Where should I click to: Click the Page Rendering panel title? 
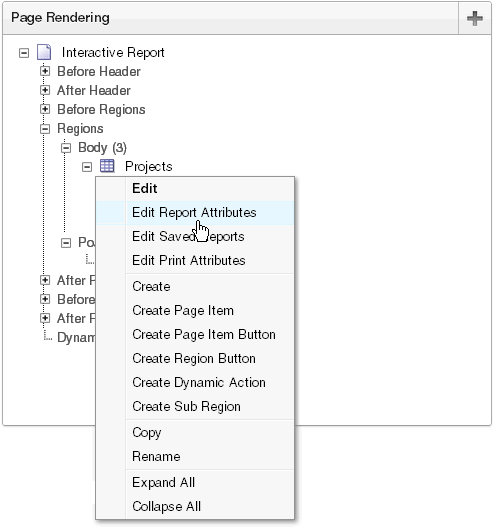click(60, 17)
